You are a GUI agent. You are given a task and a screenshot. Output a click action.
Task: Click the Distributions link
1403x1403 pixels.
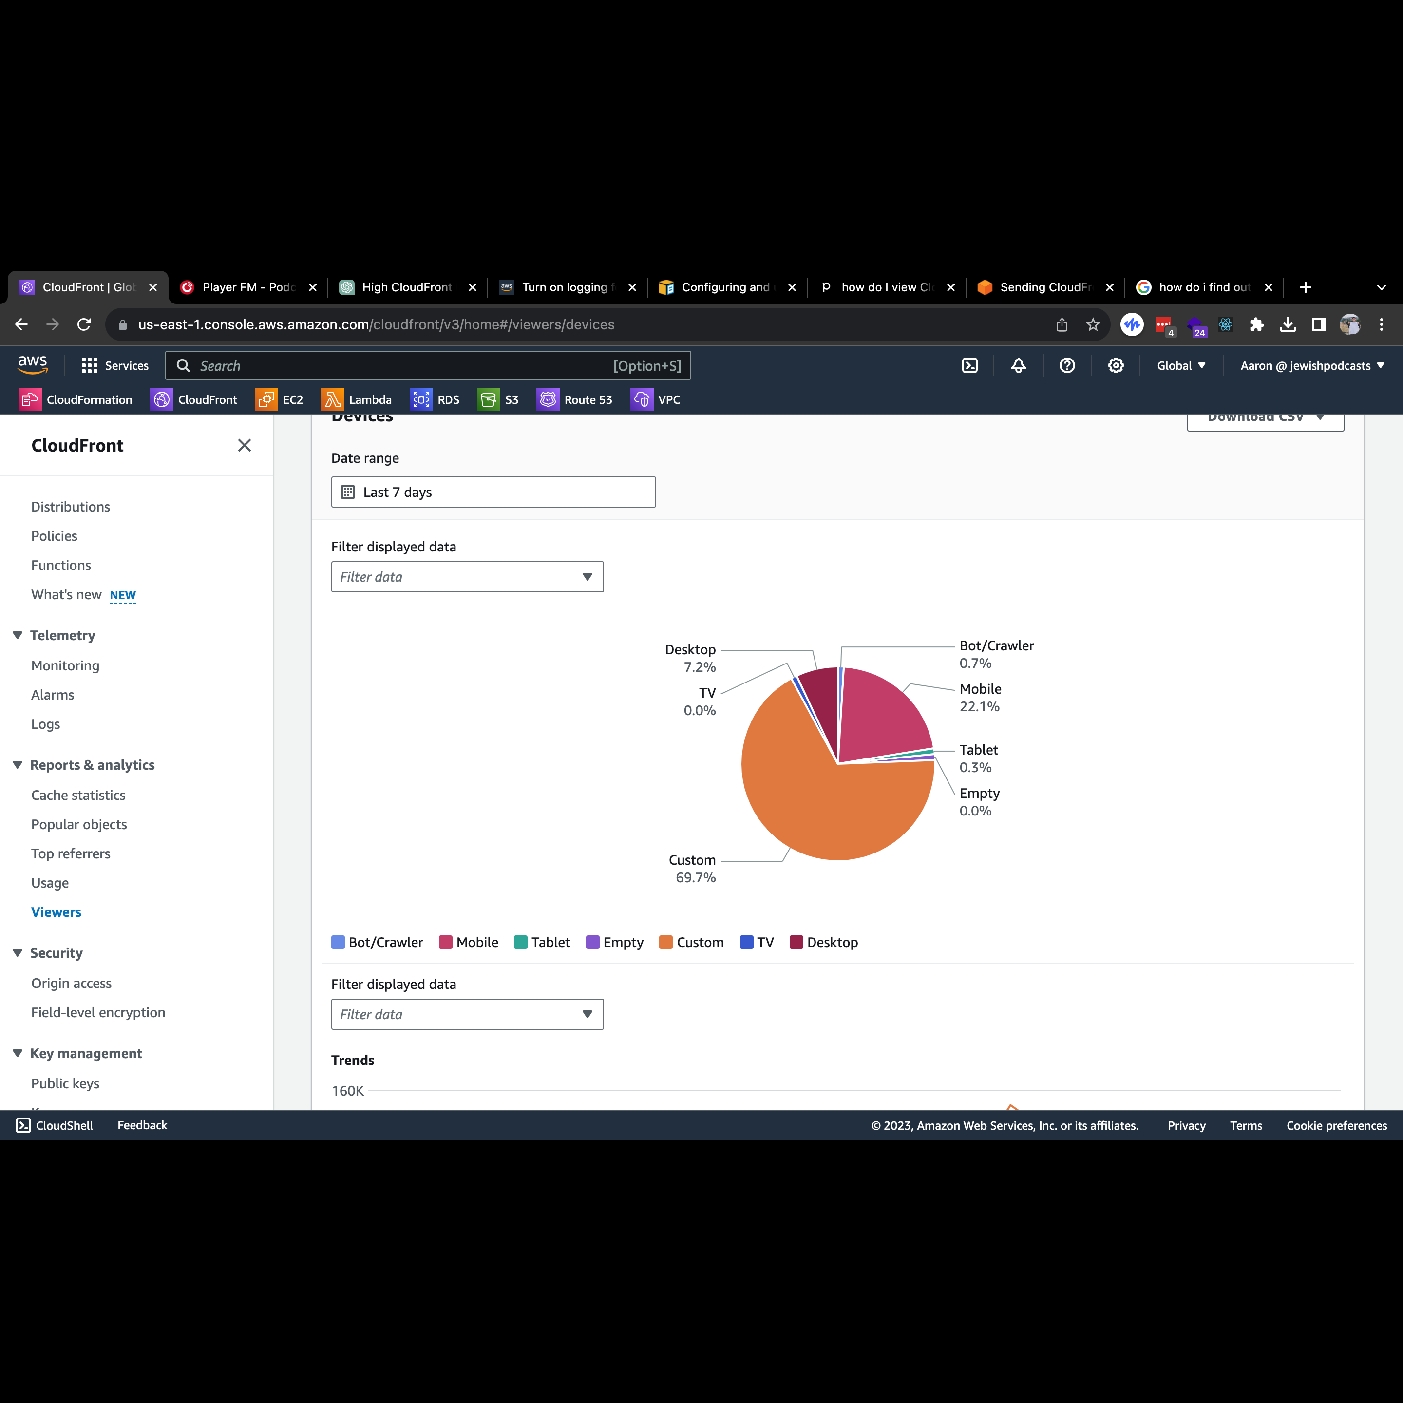70,507
